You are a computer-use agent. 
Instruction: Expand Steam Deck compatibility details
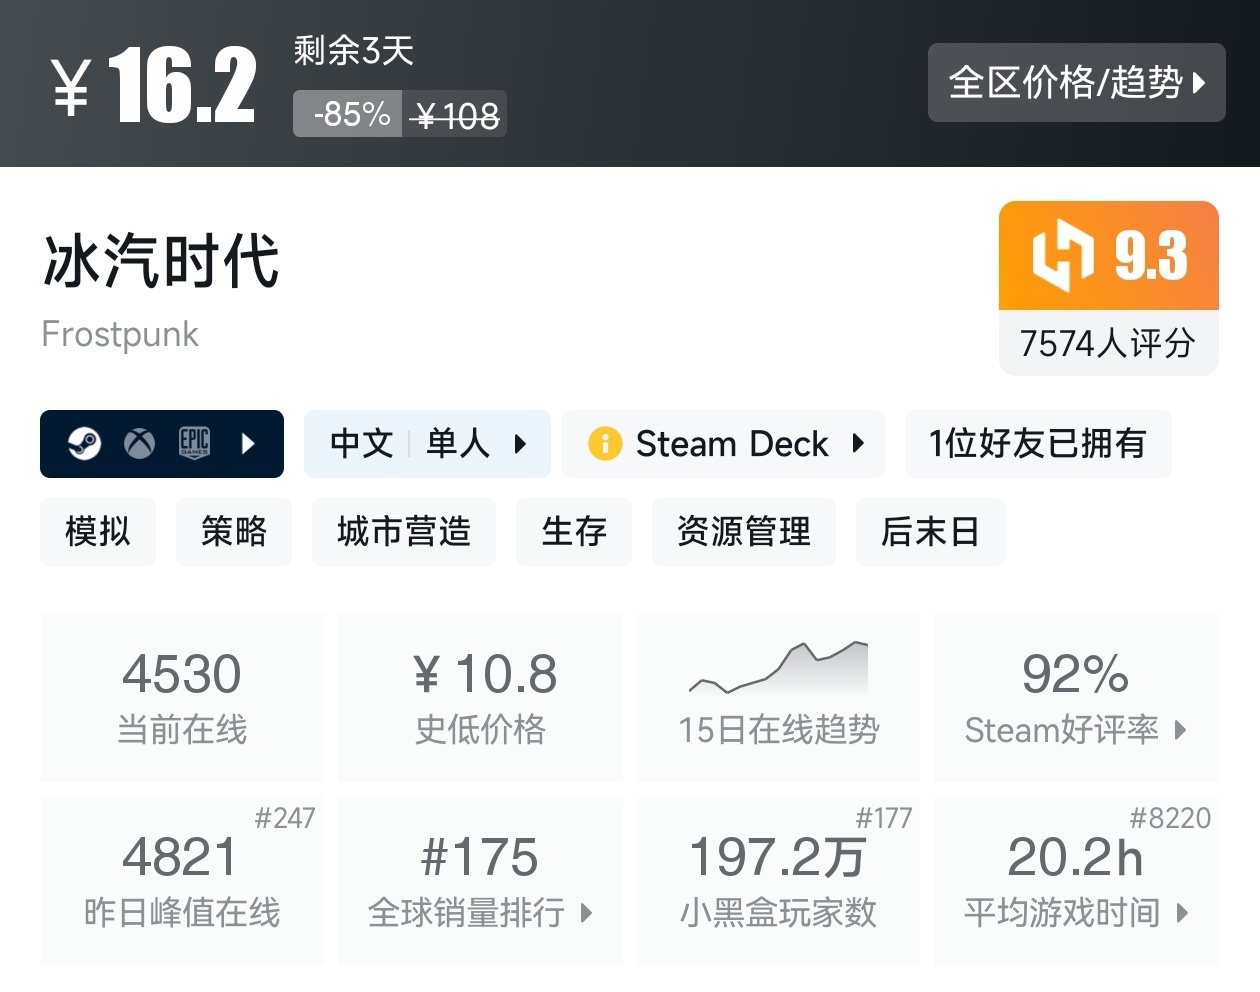(858, 444)
